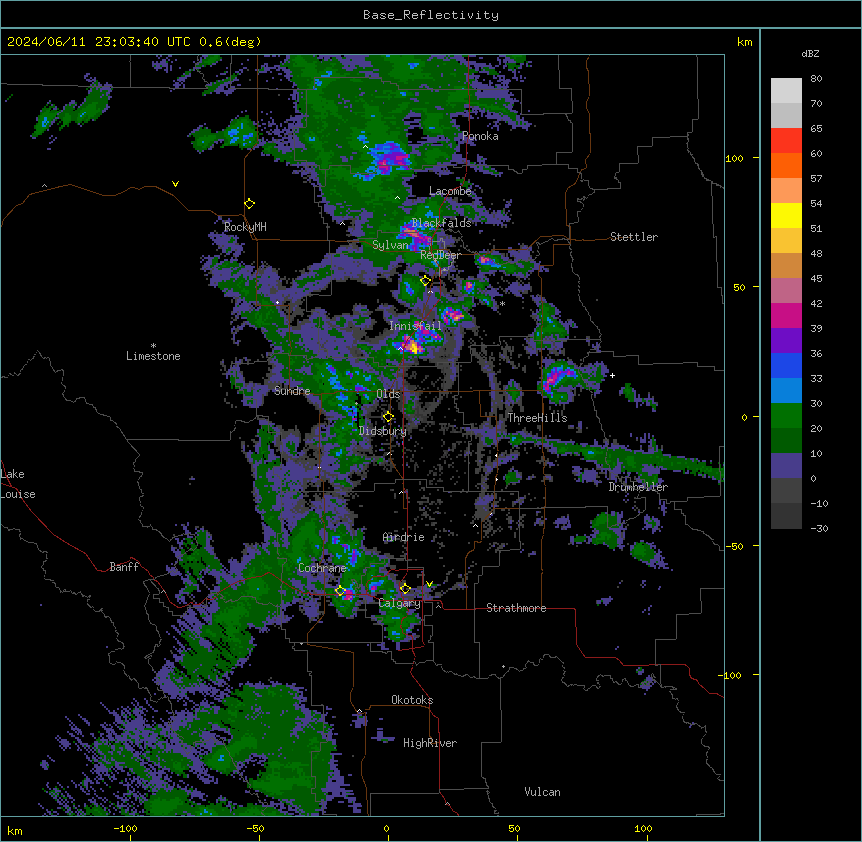Click the yellow diamond marker above Calgary

pos(405,589)
